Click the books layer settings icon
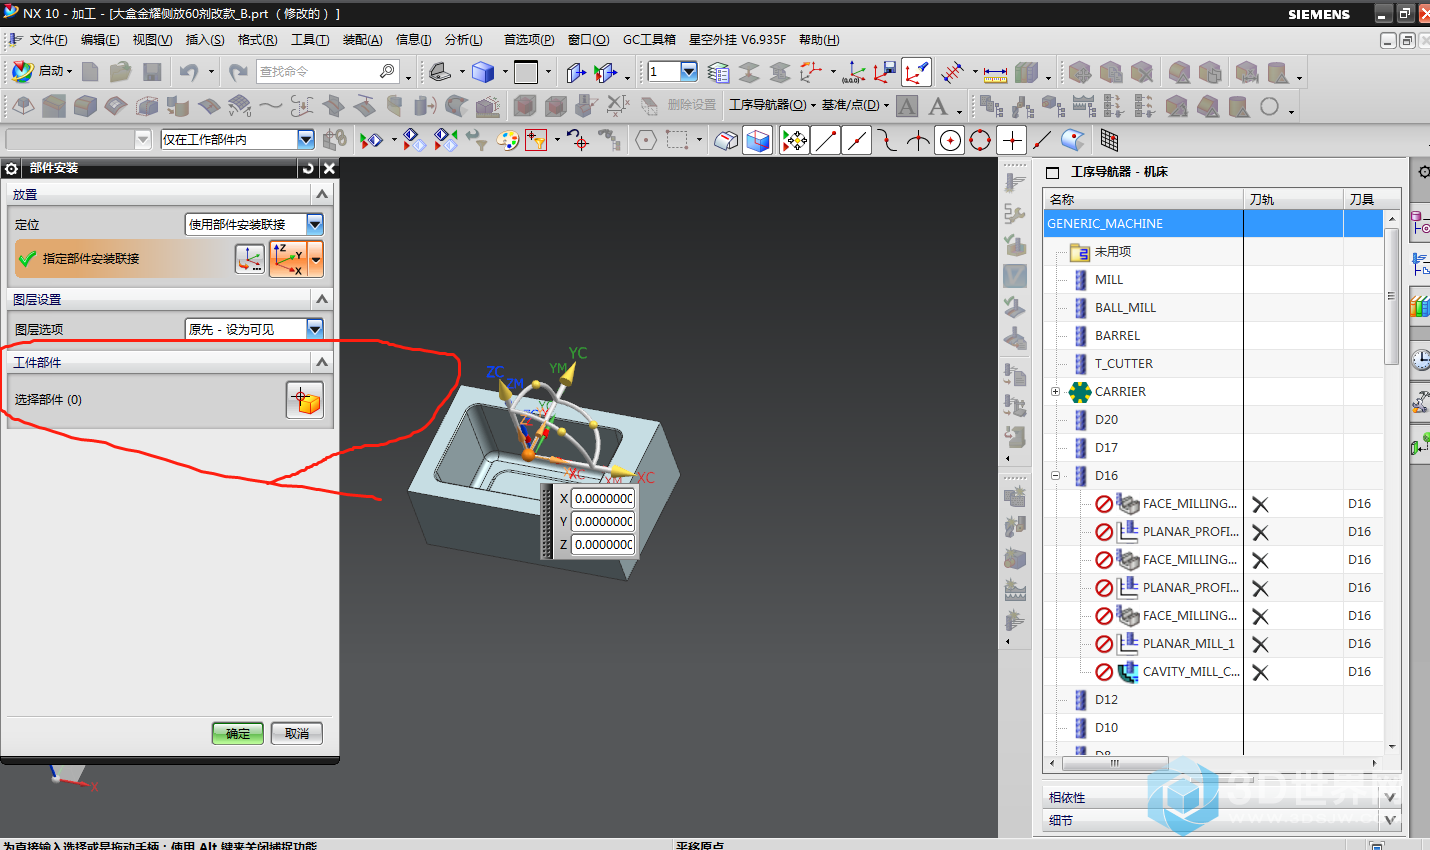Viewport: 1430px width, 850px height. tap(1026, 72)
